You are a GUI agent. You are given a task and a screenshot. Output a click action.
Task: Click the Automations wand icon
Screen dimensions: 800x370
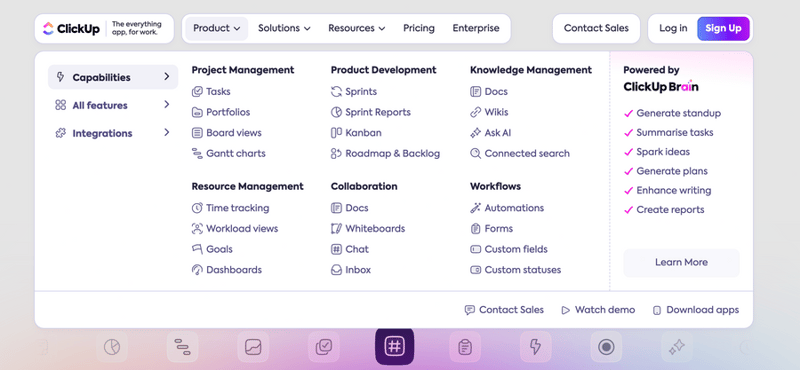[476, 208]
